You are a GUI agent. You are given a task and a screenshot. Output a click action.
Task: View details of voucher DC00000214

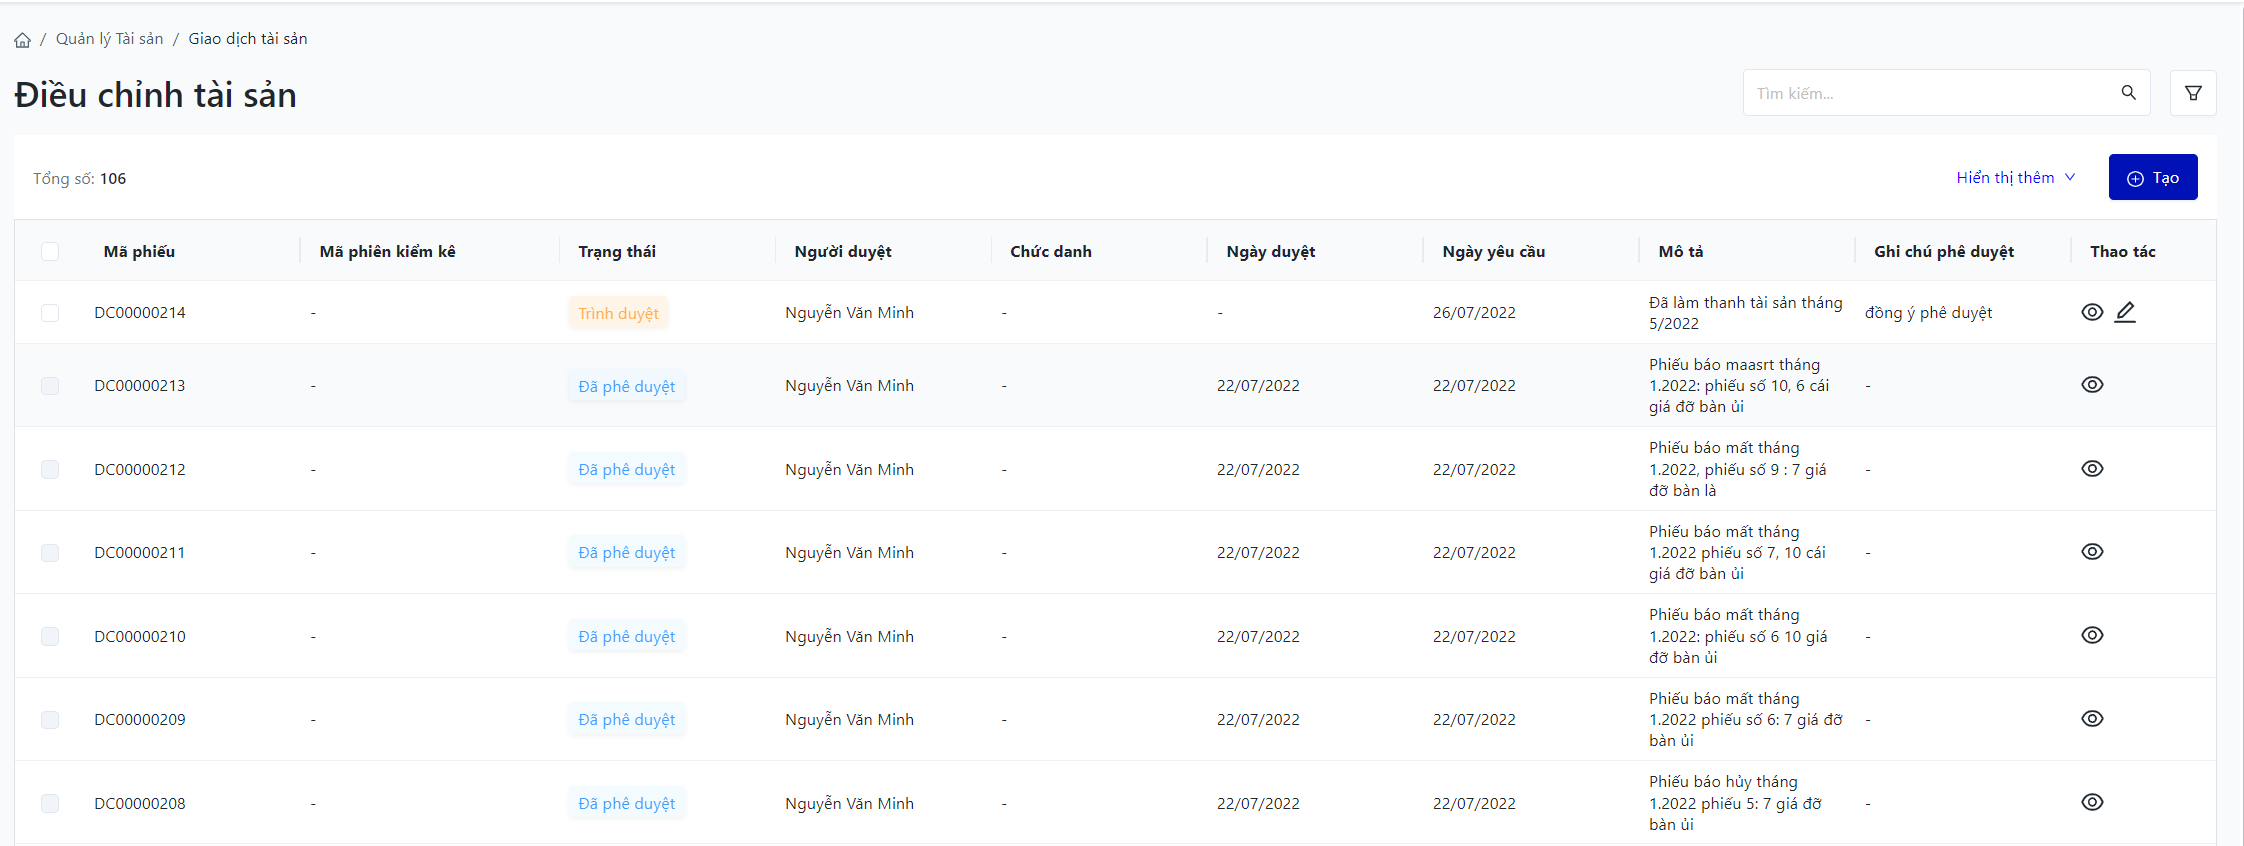coord(2092,312)
